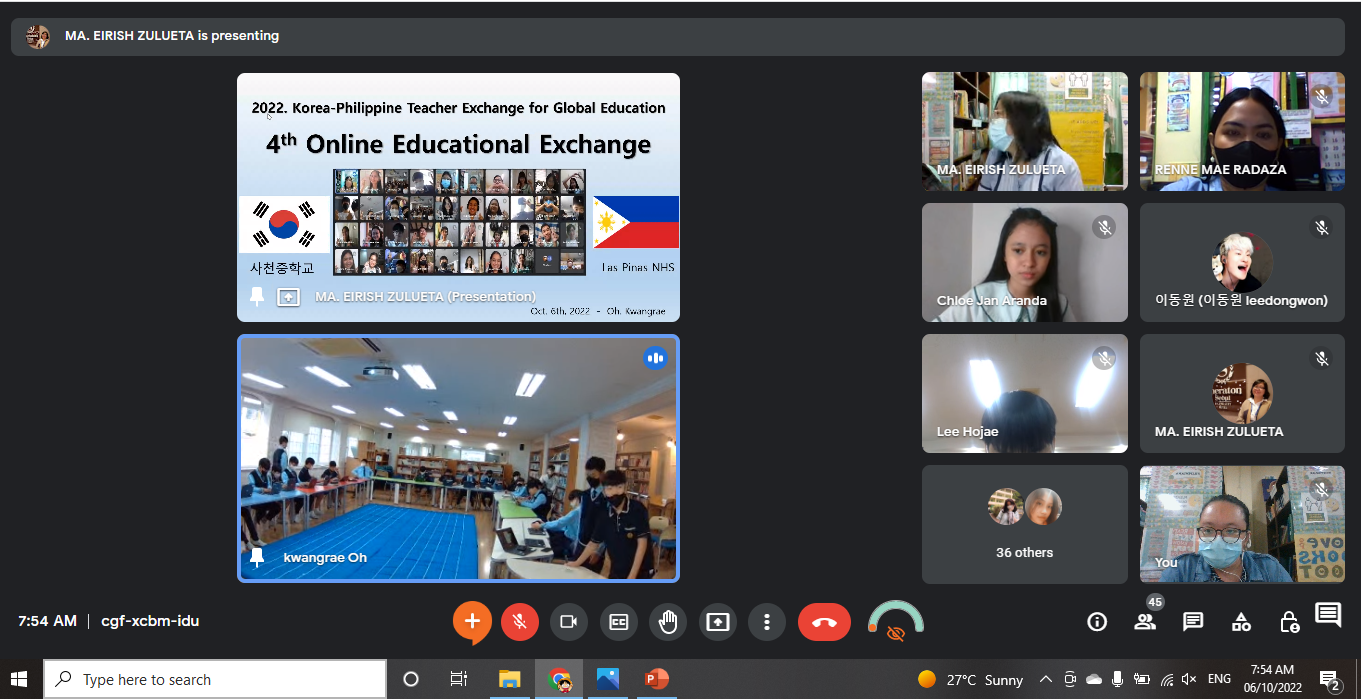Raise your hand in the meeting
This screenshot has width=1361, height=699.
point(667,622)
